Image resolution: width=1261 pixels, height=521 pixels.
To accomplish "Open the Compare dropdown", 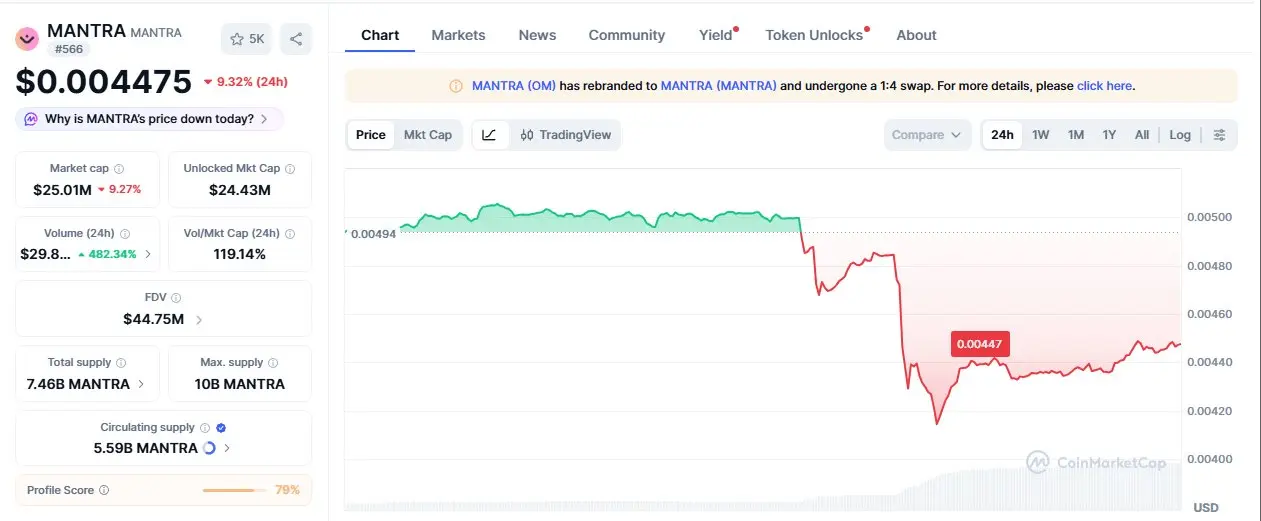I will 927,135.
